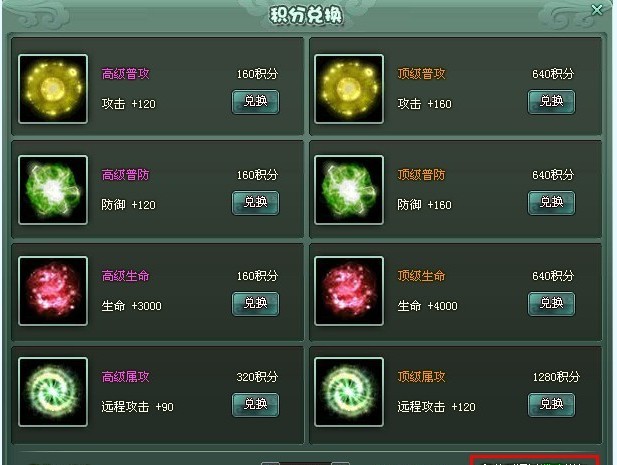Click the 高级普攻 item name
Screen dimensions: 617x465
tap(126, 74)
